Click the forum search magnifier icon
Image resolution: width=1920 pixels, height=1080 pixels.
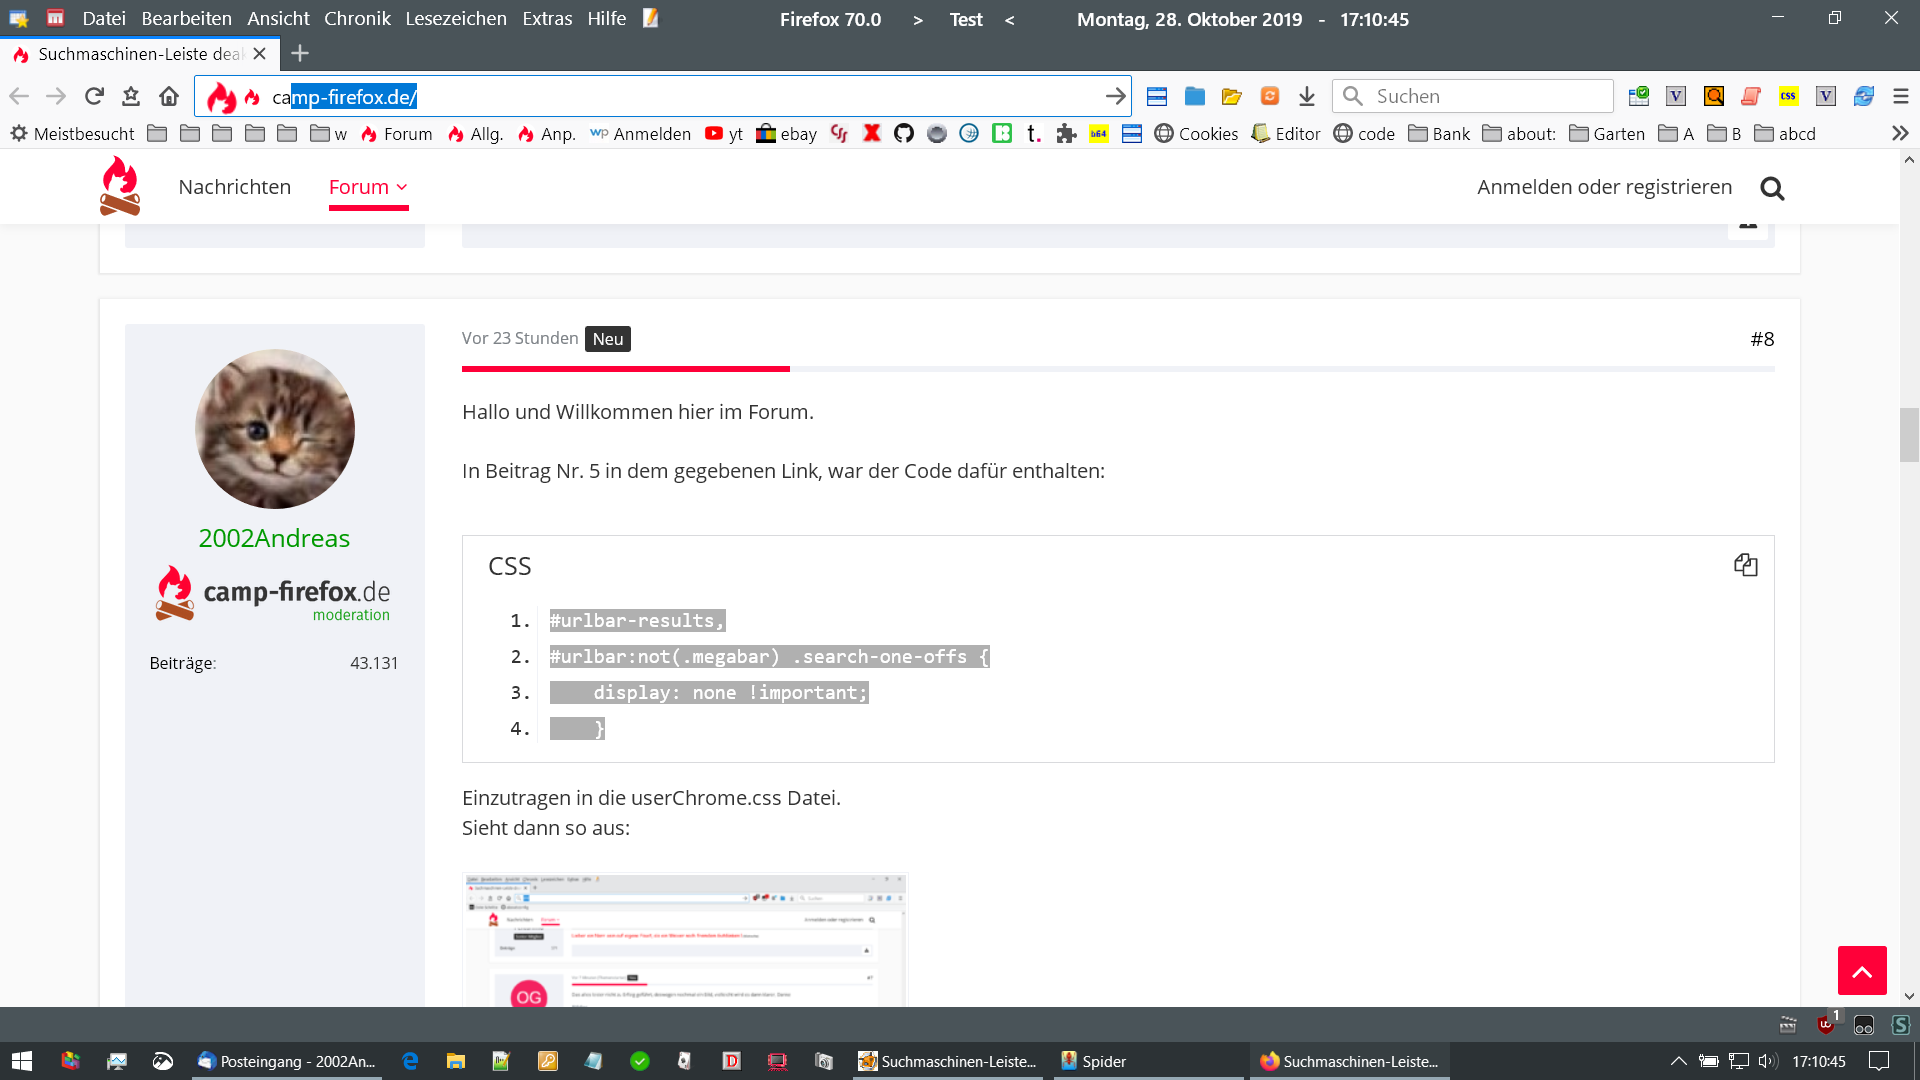[1772, 188]
